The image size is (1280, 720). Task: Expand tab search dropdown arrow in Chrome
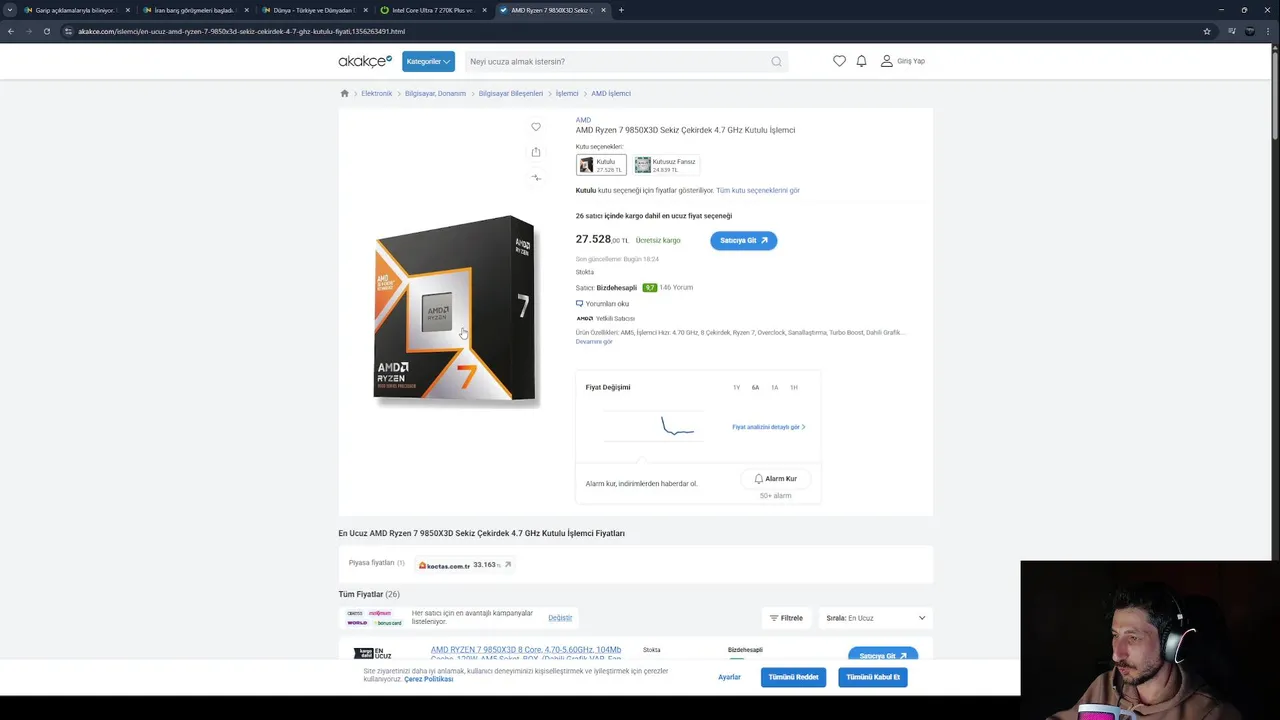point(10,10)
